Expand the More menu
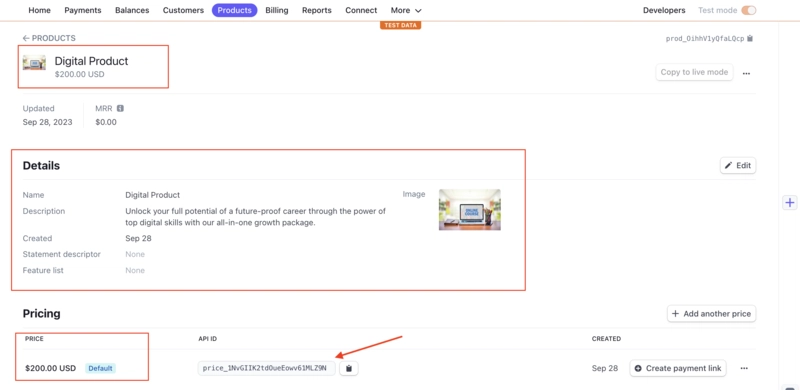The image size is (800, 390). (x=406, y=10)
